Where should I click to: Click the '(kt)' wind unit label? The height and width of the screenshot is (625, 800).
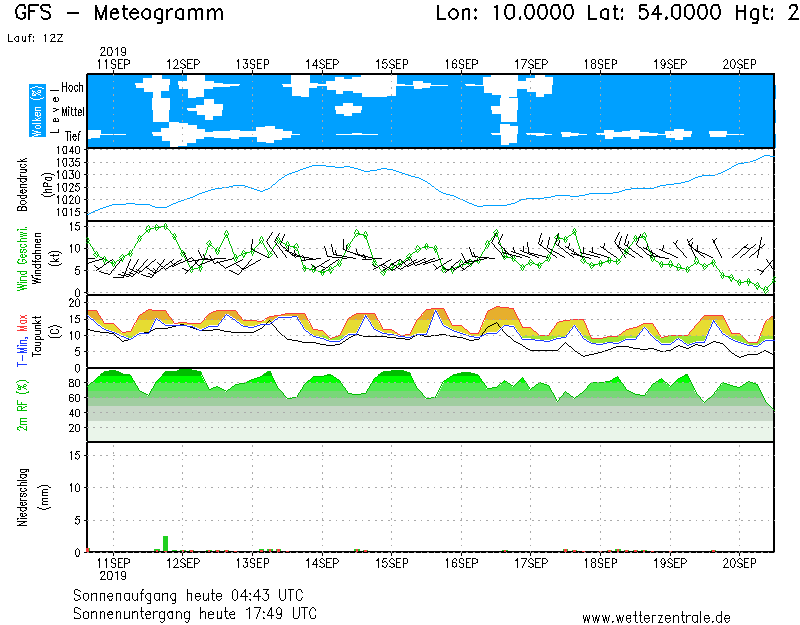coord(56,258)
